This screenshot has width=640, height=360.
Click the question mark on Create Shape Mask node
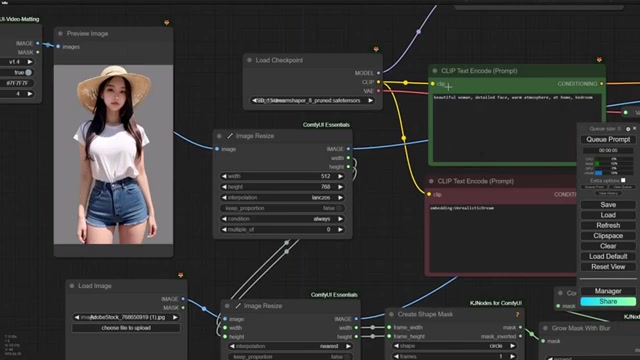point(518,314)
